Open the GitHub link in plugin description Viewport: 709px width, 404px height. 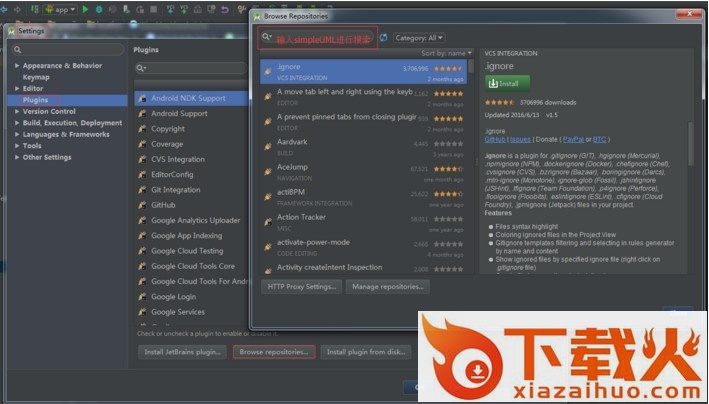pos(495,139)
